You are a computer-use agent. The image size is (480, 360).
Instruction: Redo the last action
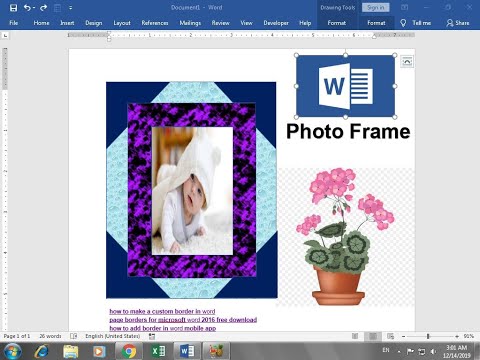43,7
